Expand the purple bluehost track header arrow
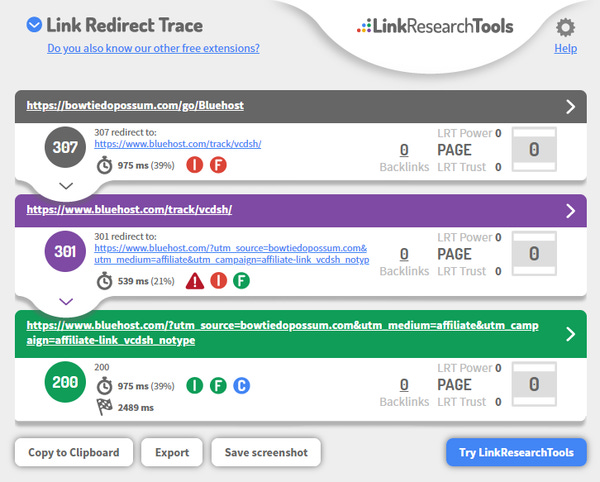The image size is (600, 482). (570, 211)
